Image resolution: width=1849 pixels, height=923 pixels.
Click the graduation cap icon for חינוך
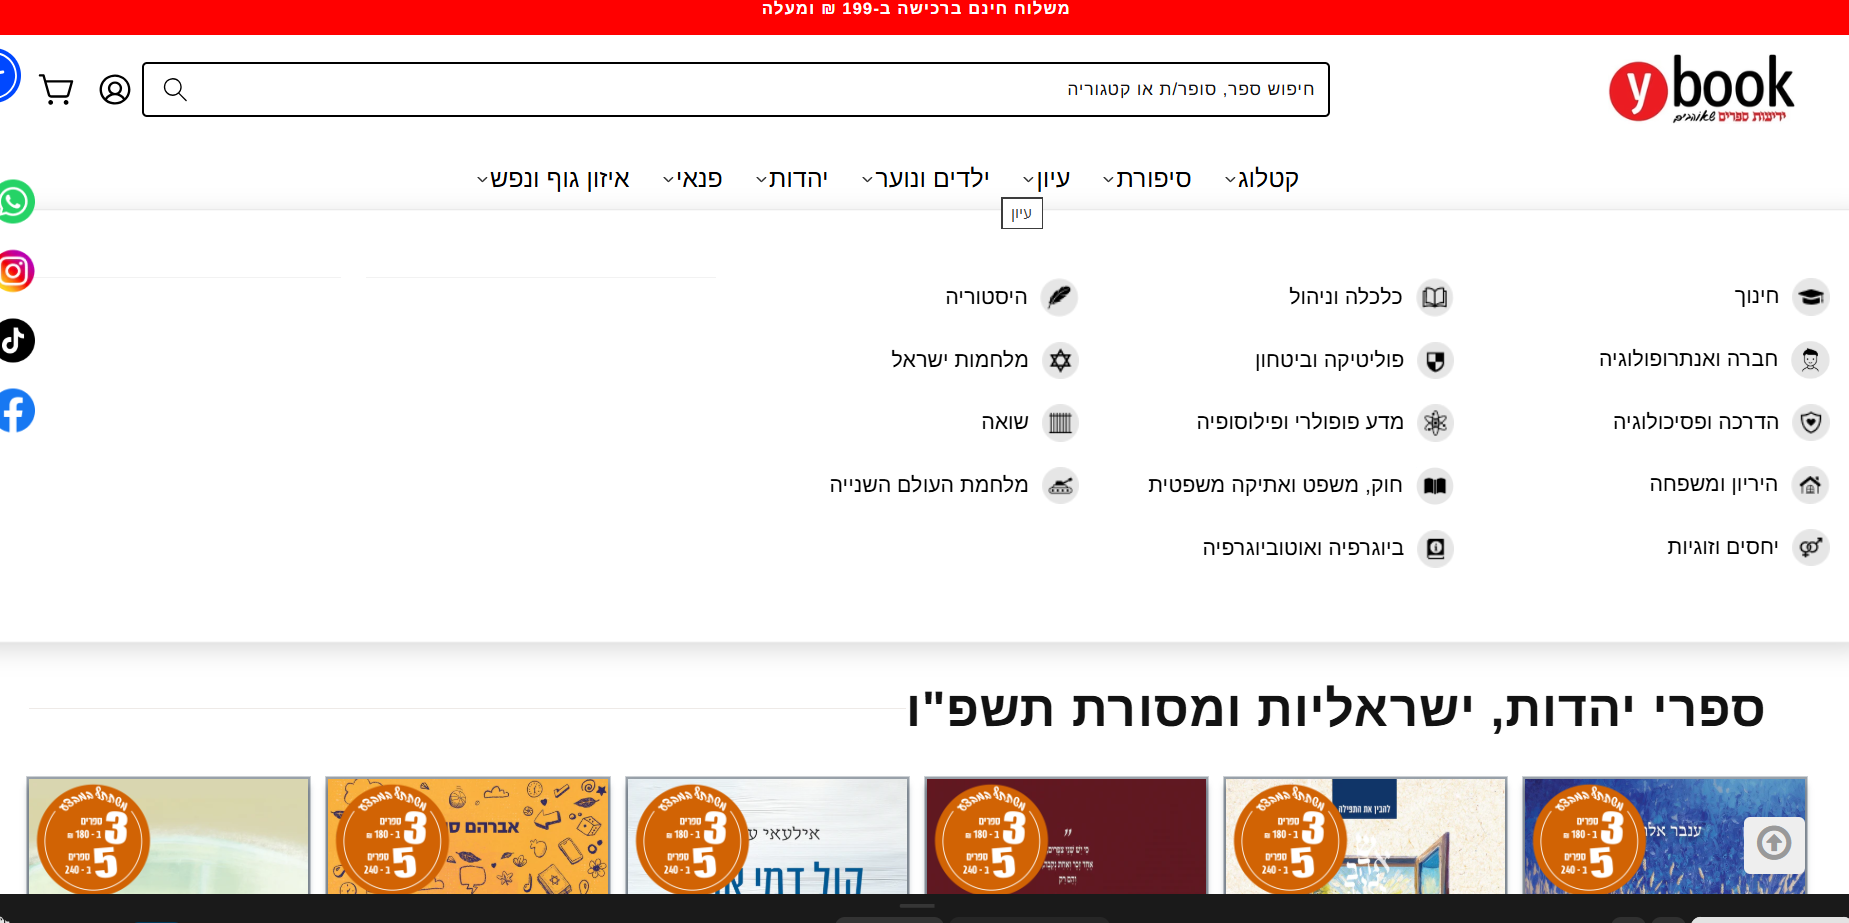point(1810,297)
